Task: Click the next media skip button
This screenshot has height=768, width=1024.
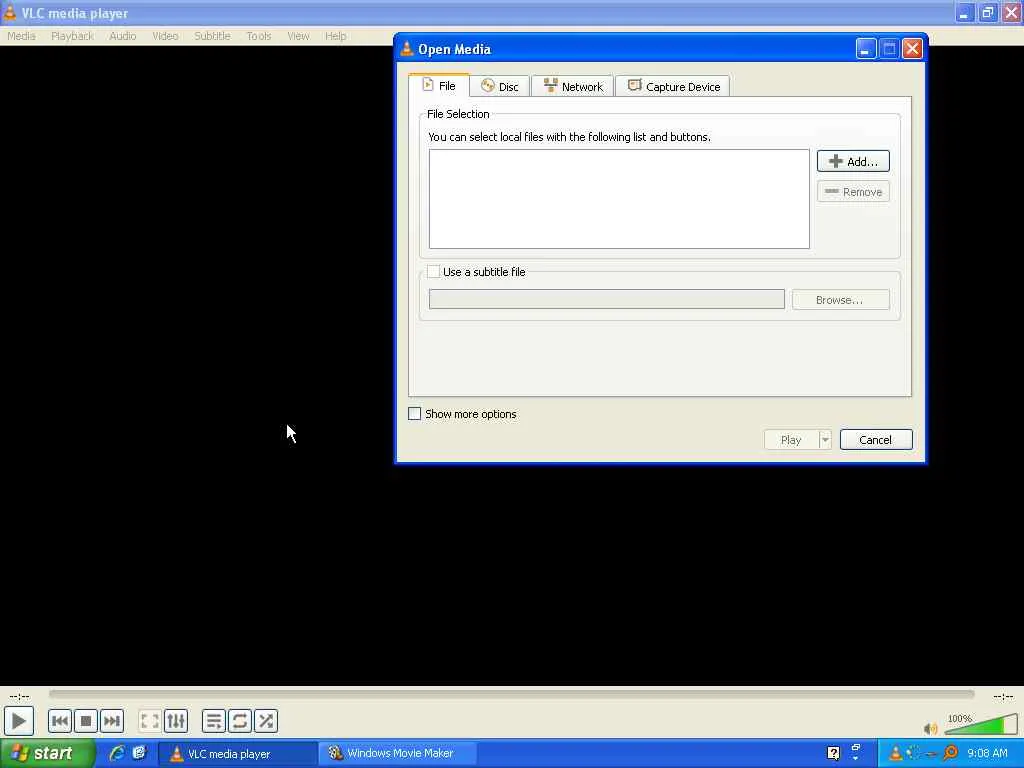Action: coord(112,721)
